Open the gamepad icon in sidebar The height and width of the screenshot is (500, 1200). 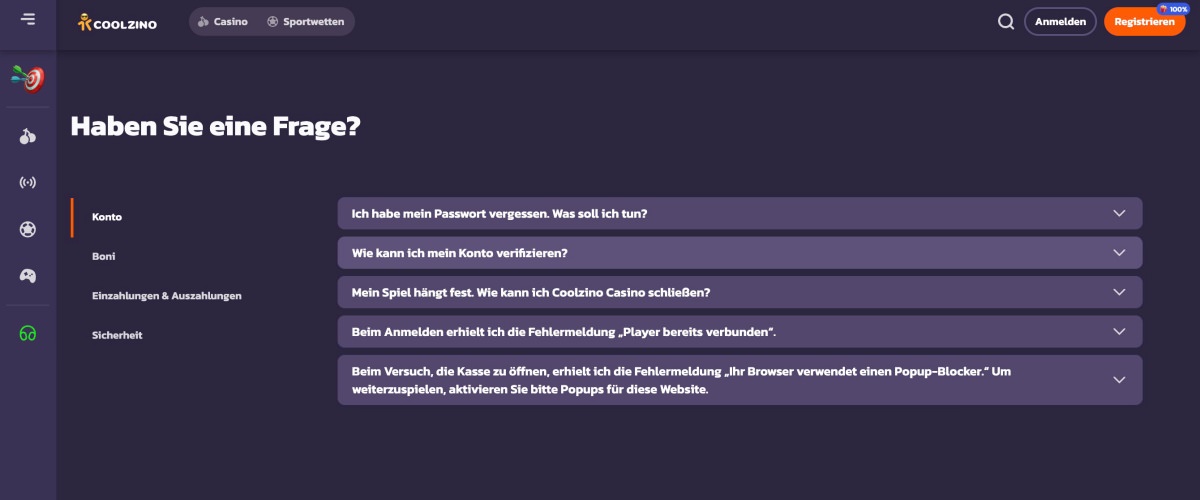[28, 276]
